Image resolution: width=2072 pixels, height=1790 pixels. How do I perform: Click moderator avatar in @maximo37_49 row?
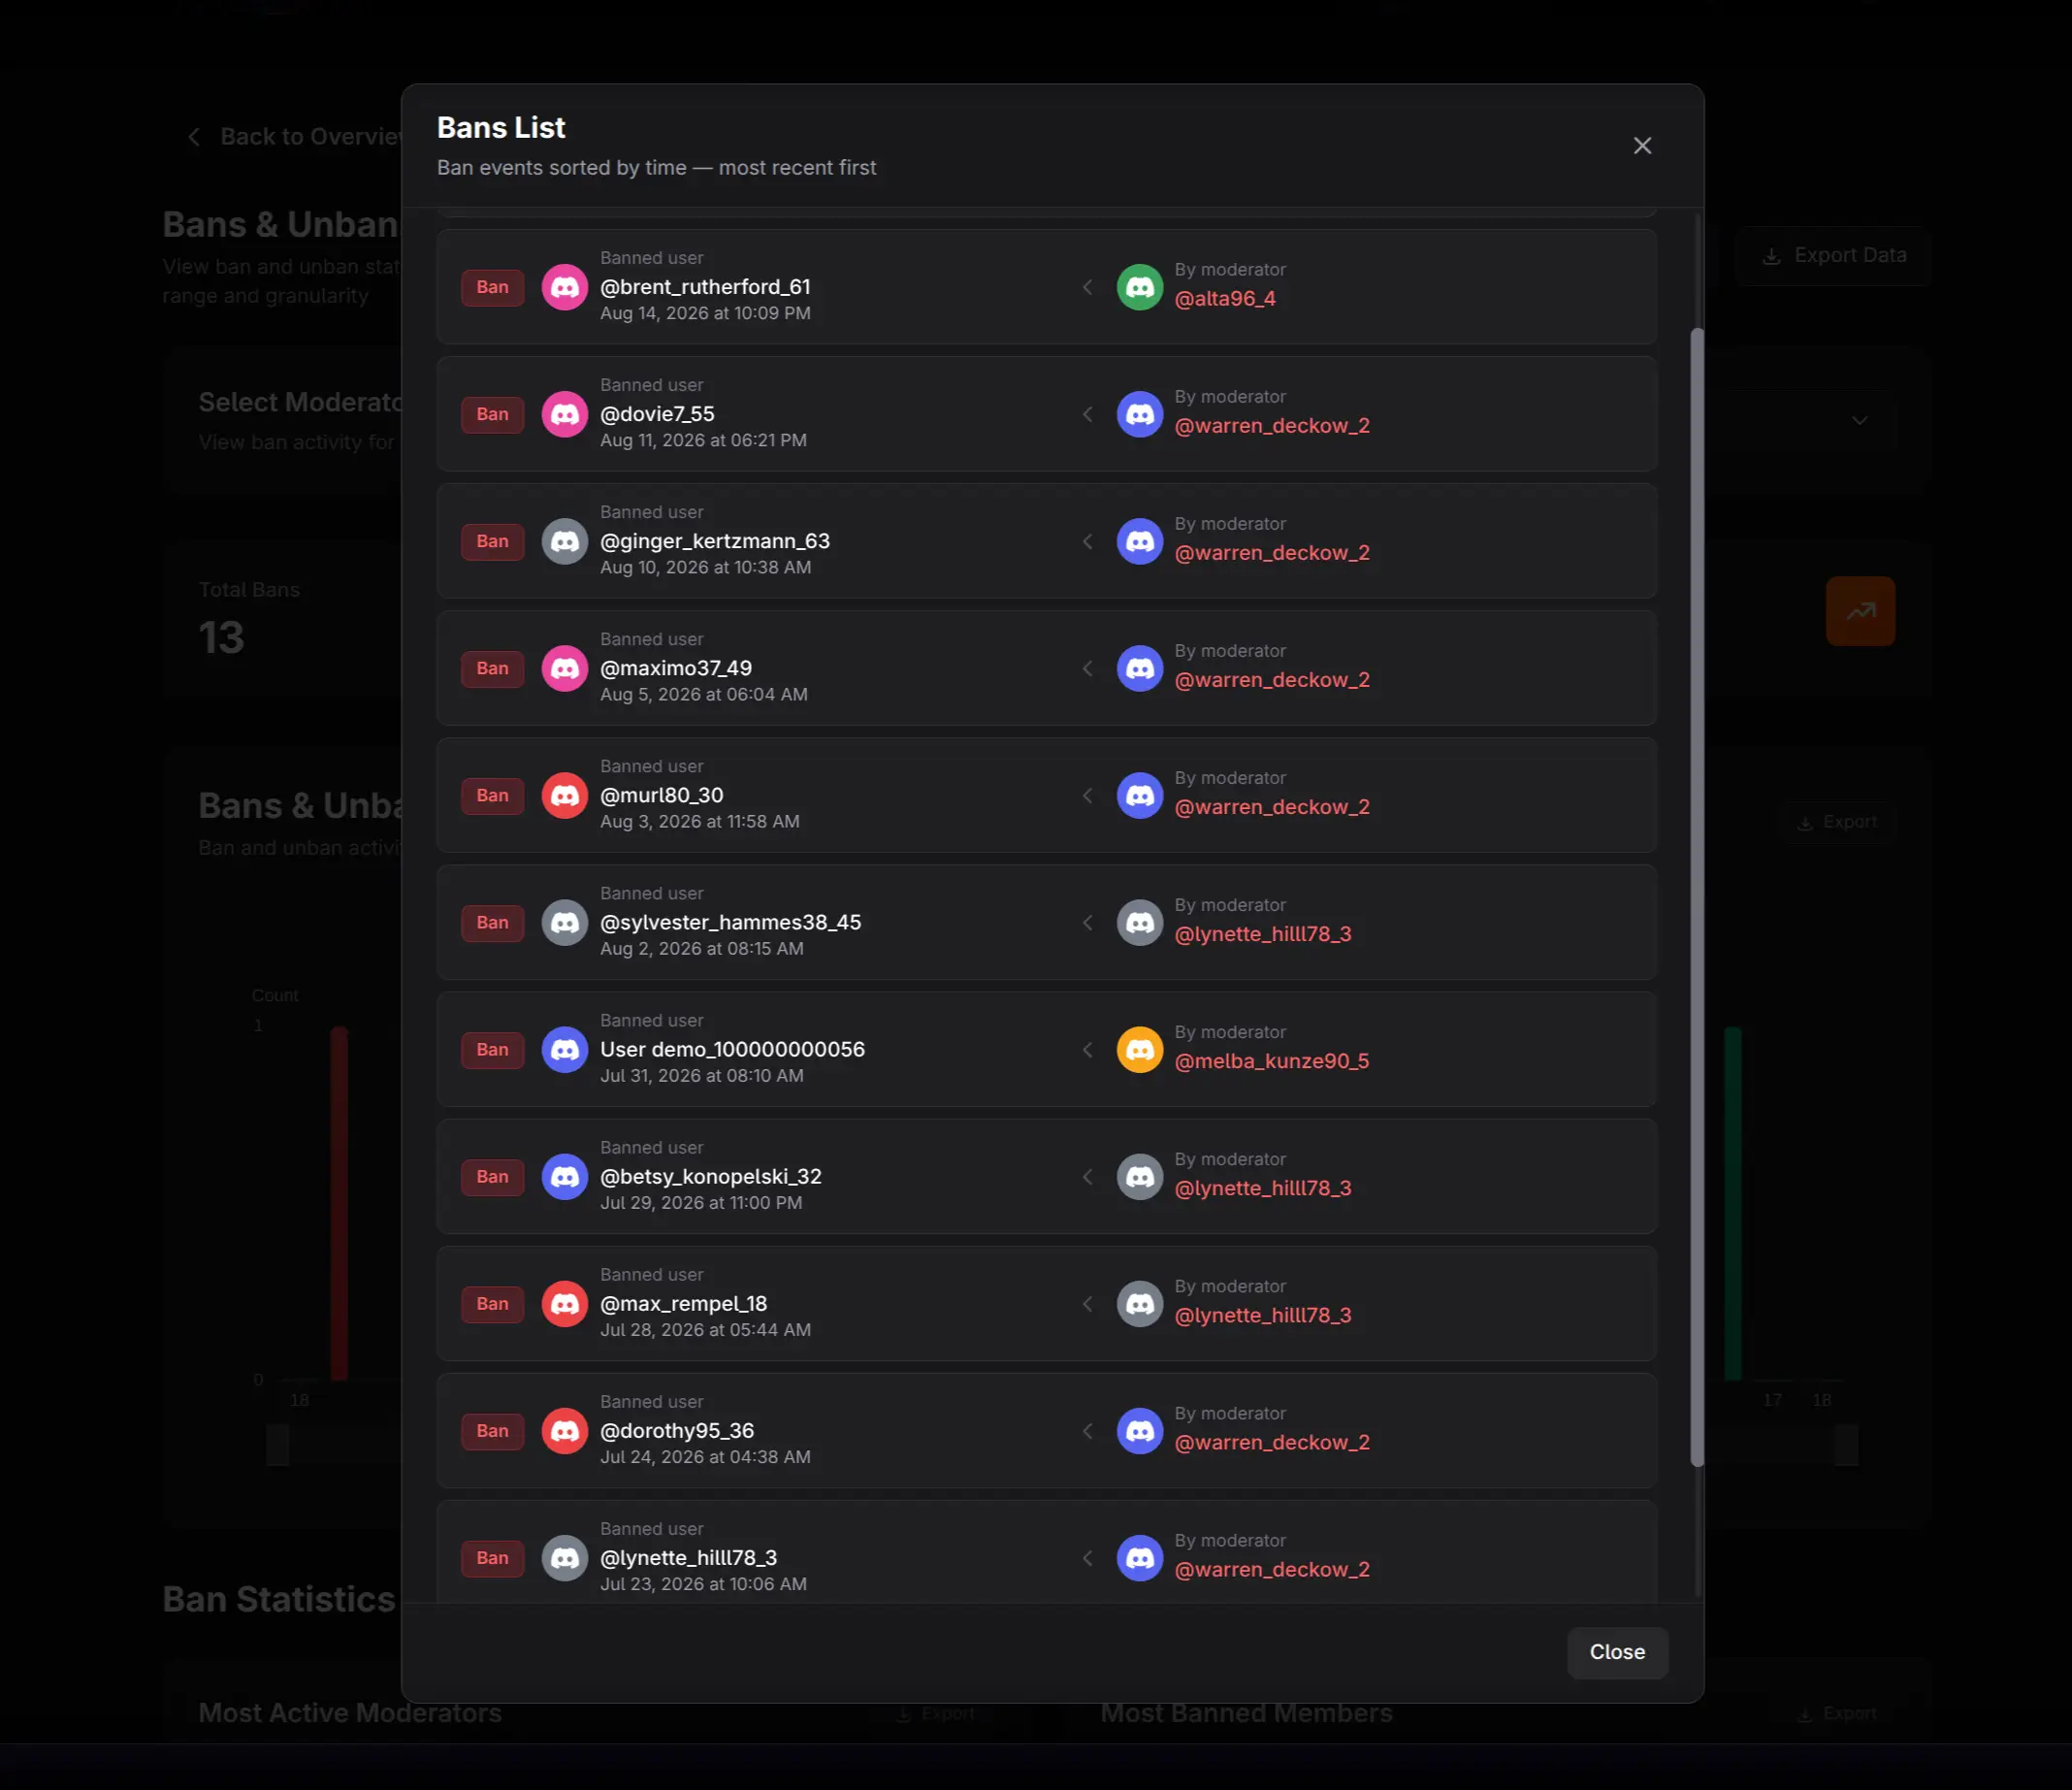(1140, 668)
